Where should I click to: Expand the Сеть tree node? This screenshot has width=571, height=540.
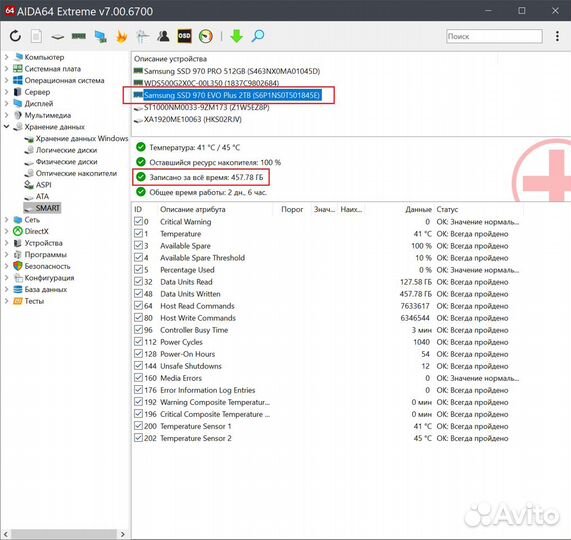[6, 220]
